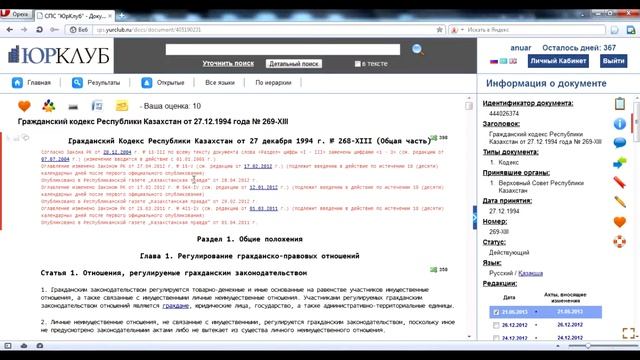
Task: Click browser reload button
Action: click(39, 30)
